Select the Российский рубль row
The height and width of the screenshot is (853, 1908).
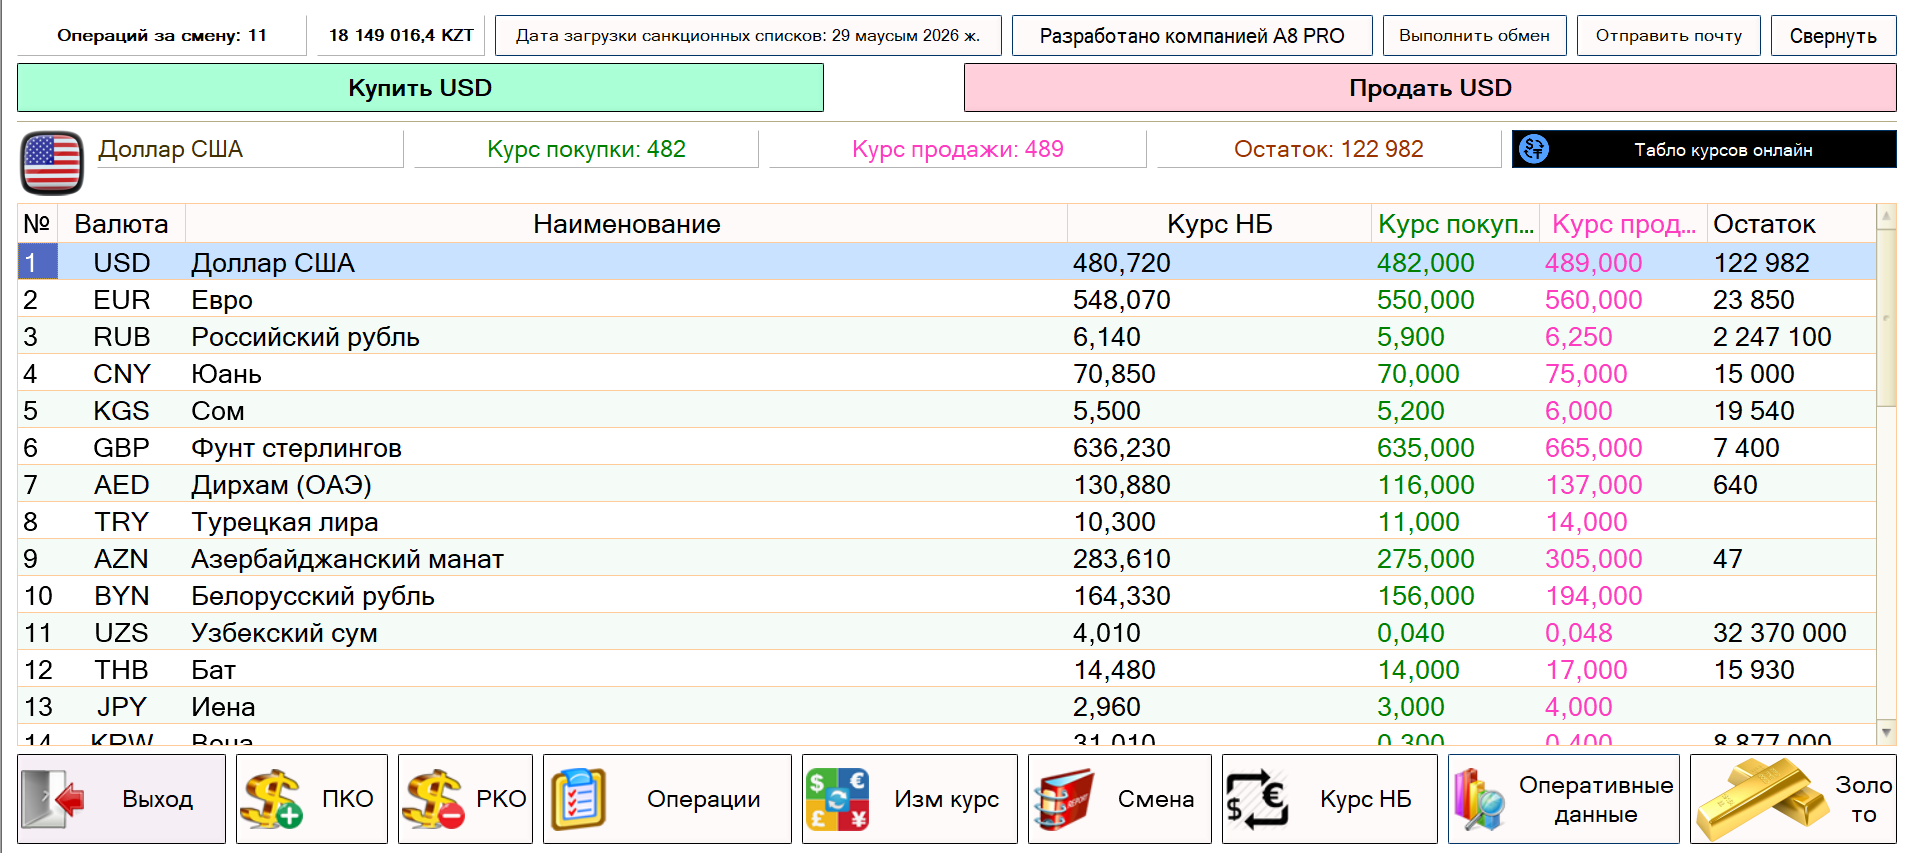coord(947,337)
